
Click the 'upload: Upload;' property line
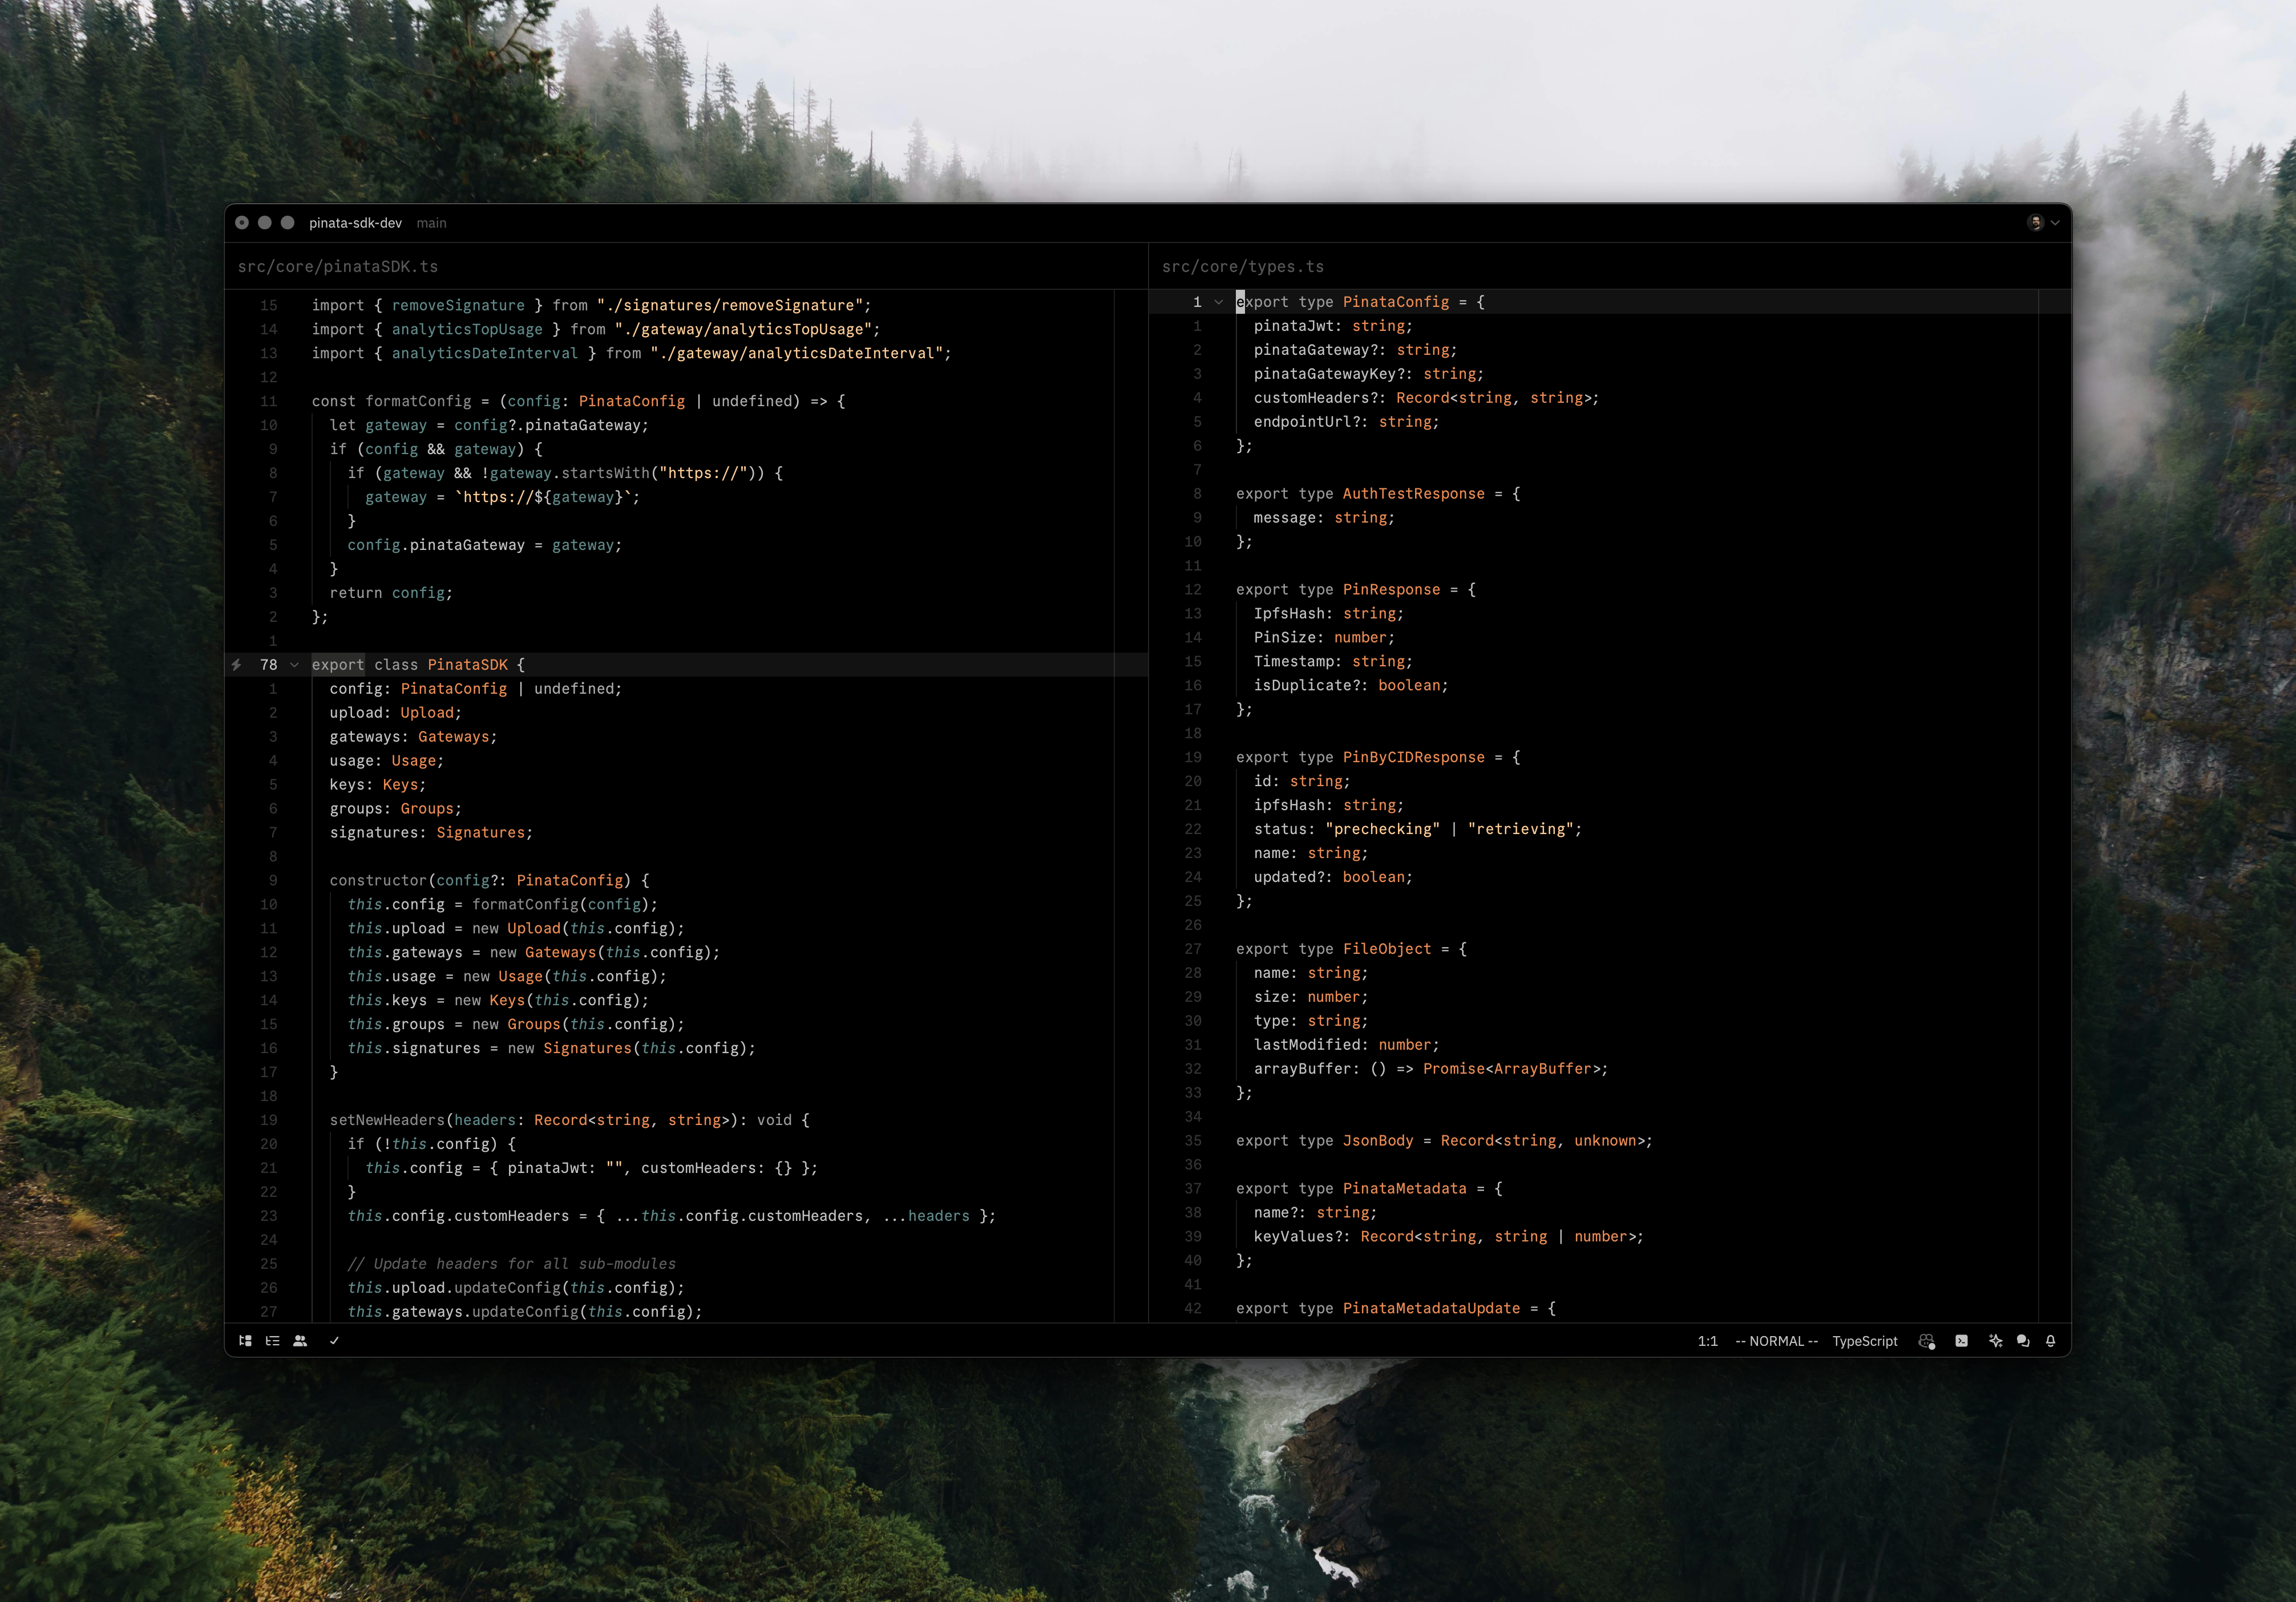pos(395,713)
